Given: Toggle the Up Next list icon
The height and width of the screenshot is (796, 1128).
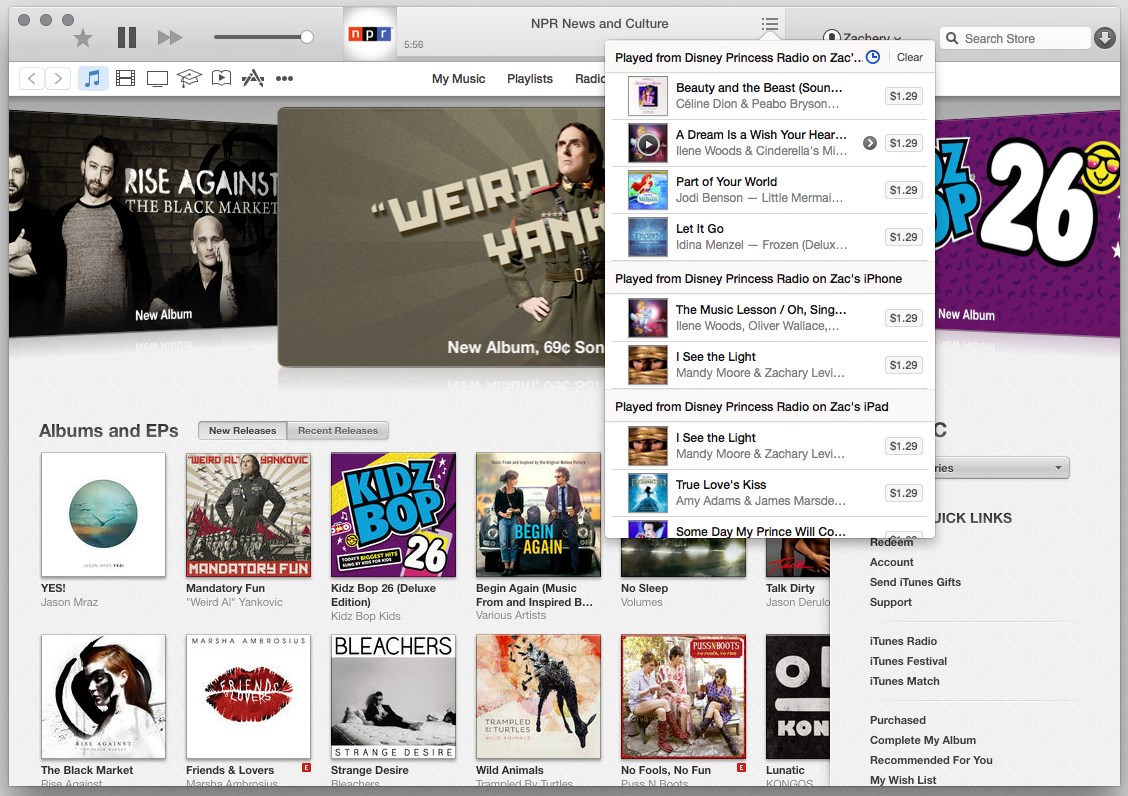Looking at the screenshot, I should [770, 24].
